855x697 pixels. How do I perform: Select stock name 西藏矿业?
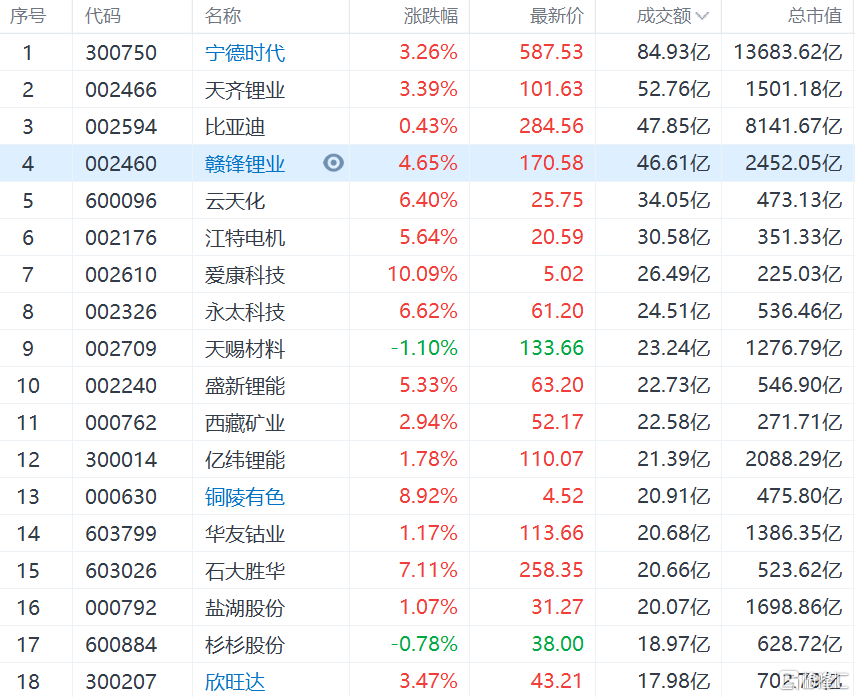[245, 423]
